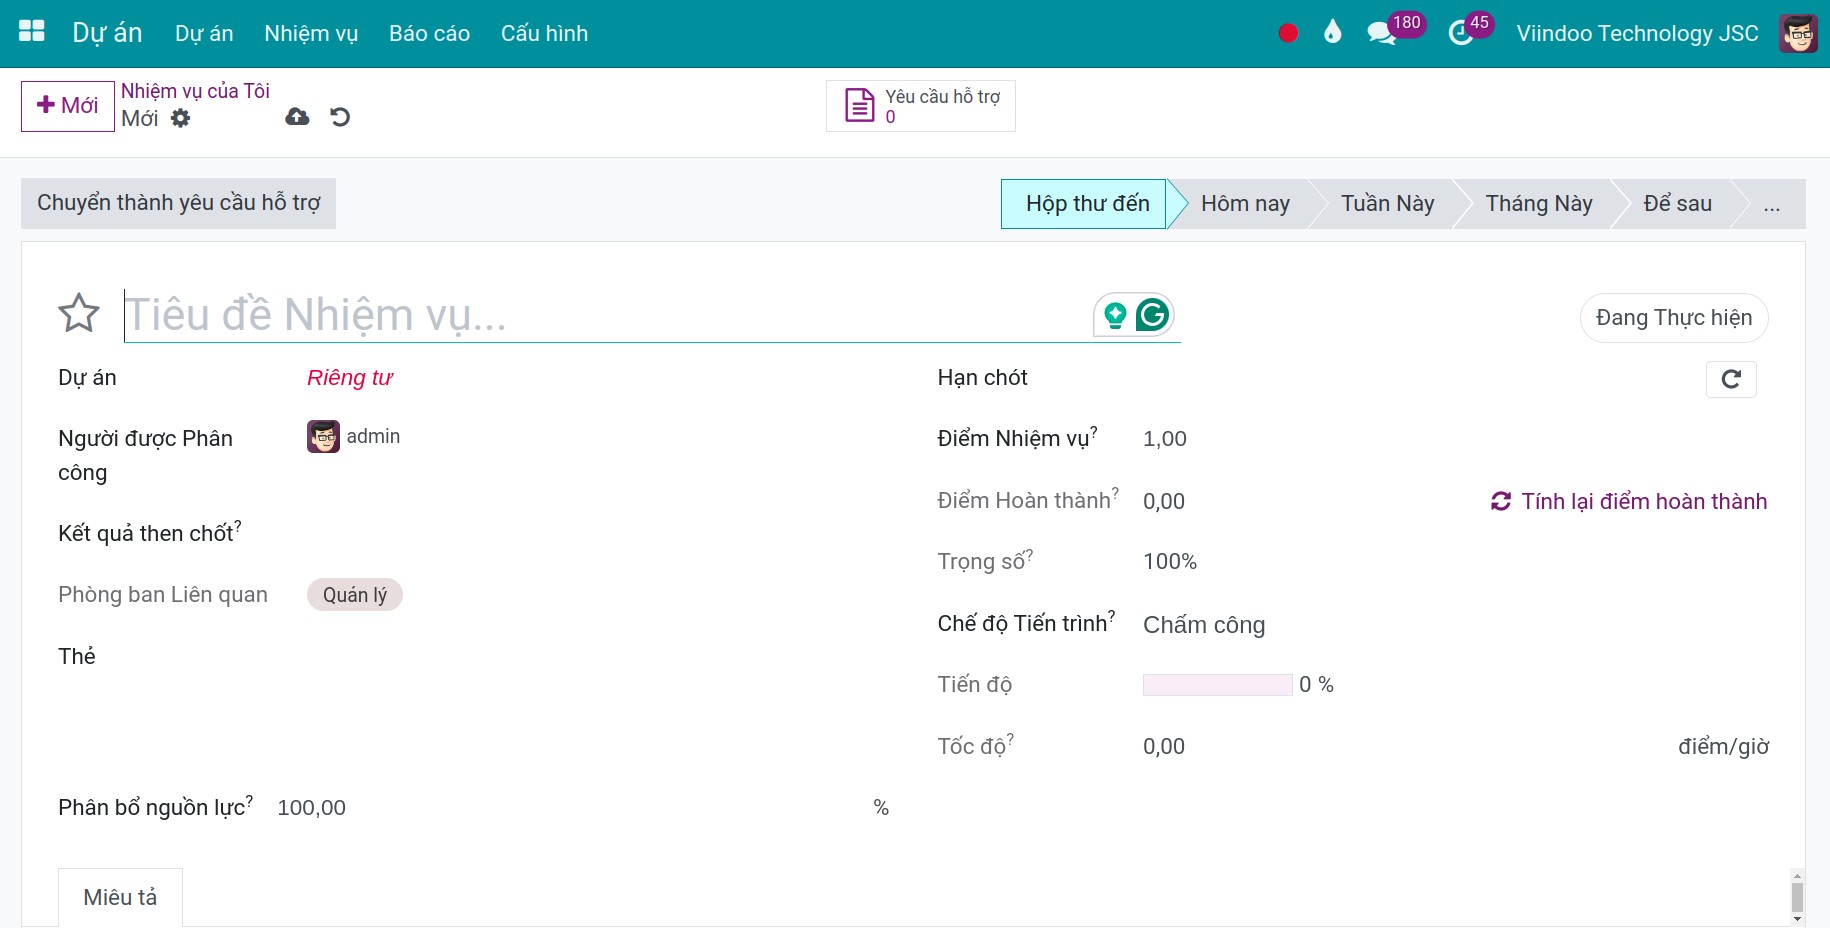
Task: Select the Hôm nay stage
Action: [x=1245, y=204]
